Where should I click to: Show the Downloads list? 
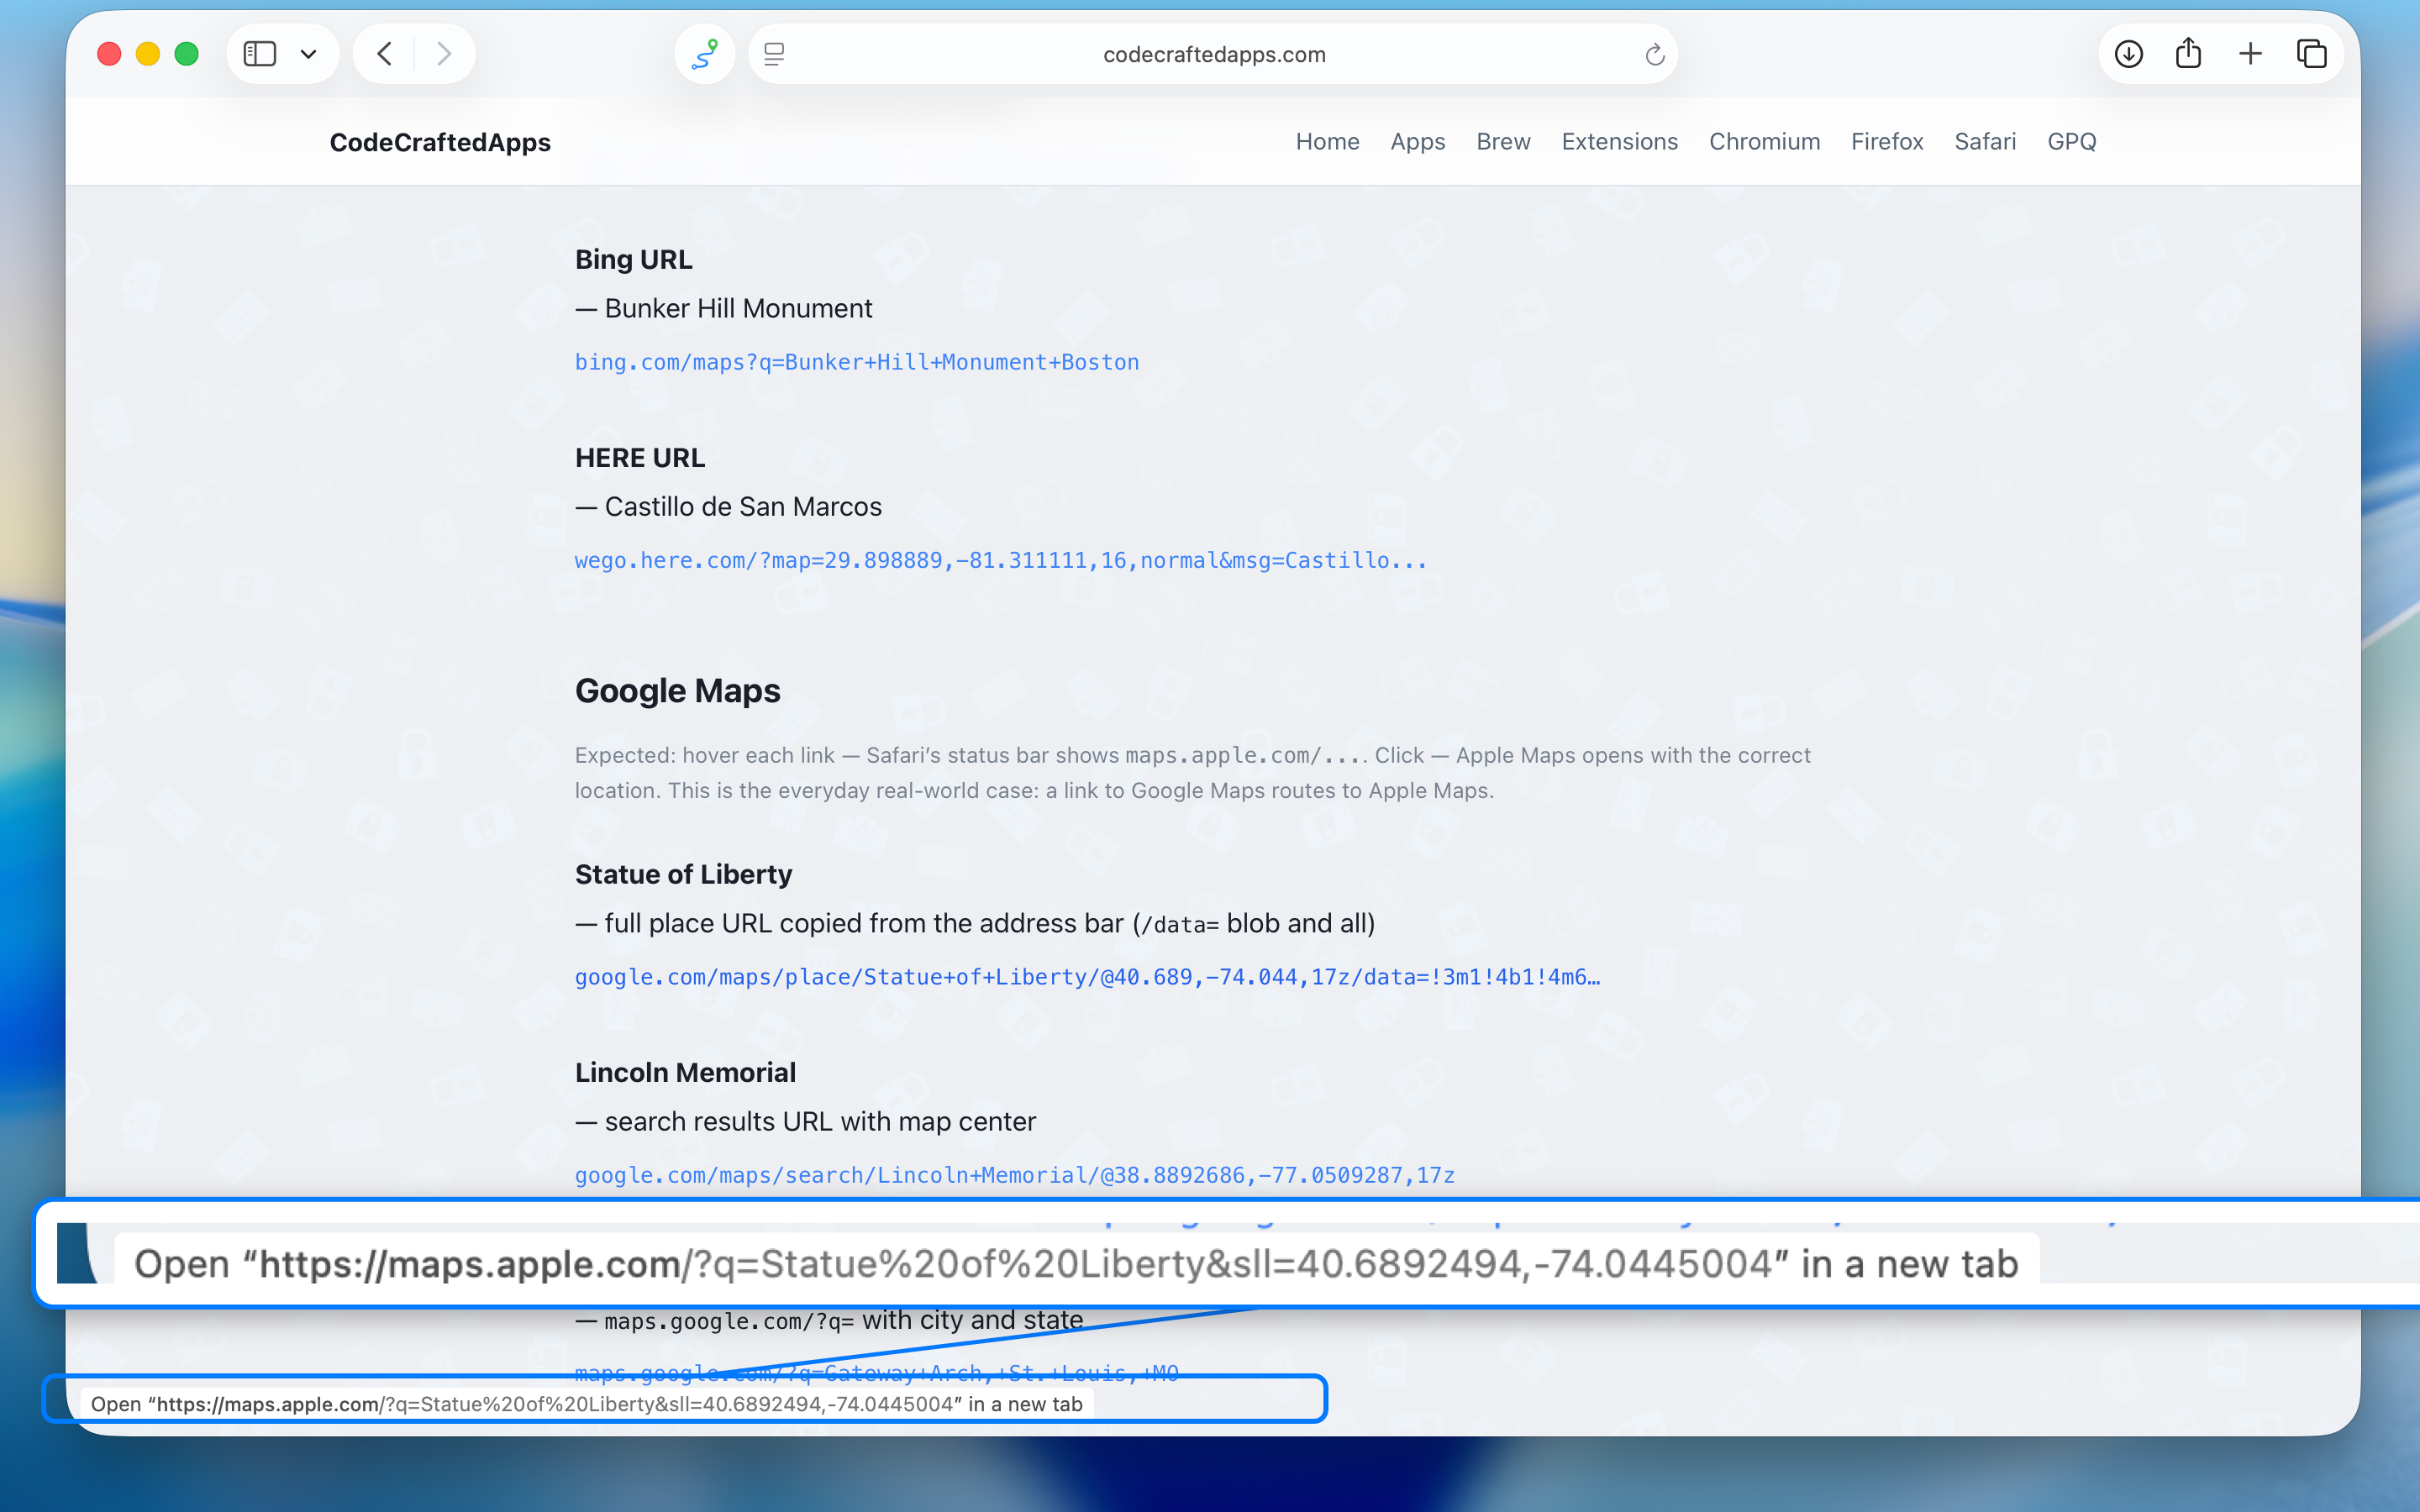pyautogui.click(x=2129, y=54)
